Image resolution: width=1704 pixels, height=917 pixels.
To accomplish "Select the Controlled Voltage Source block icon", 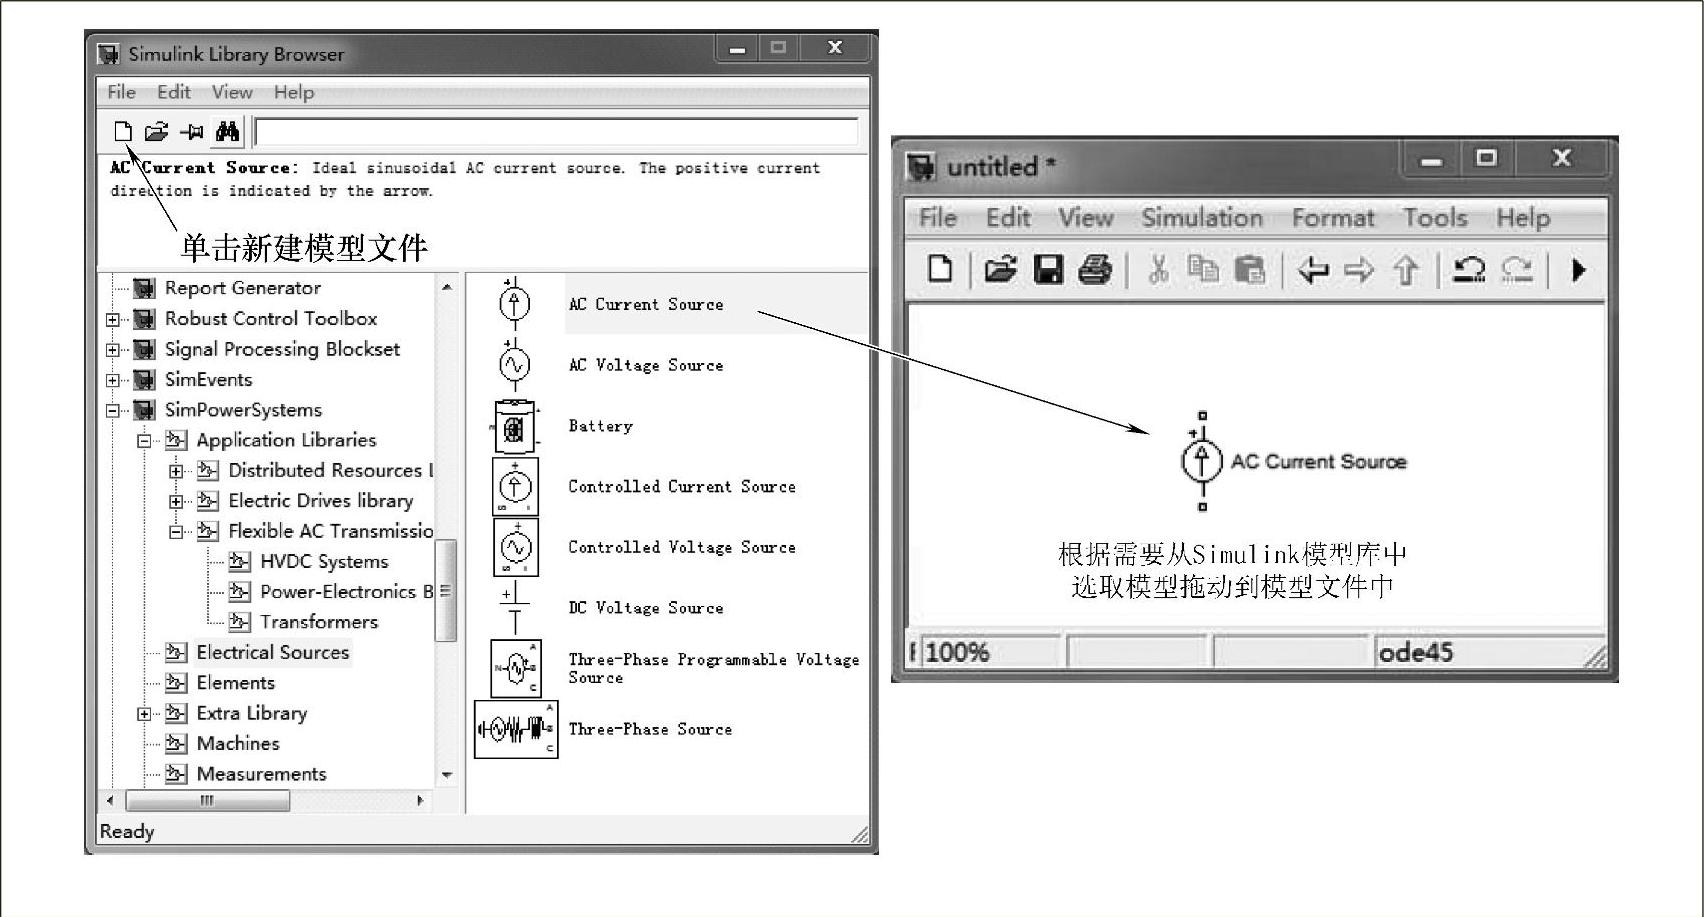I will coord(515,547).
